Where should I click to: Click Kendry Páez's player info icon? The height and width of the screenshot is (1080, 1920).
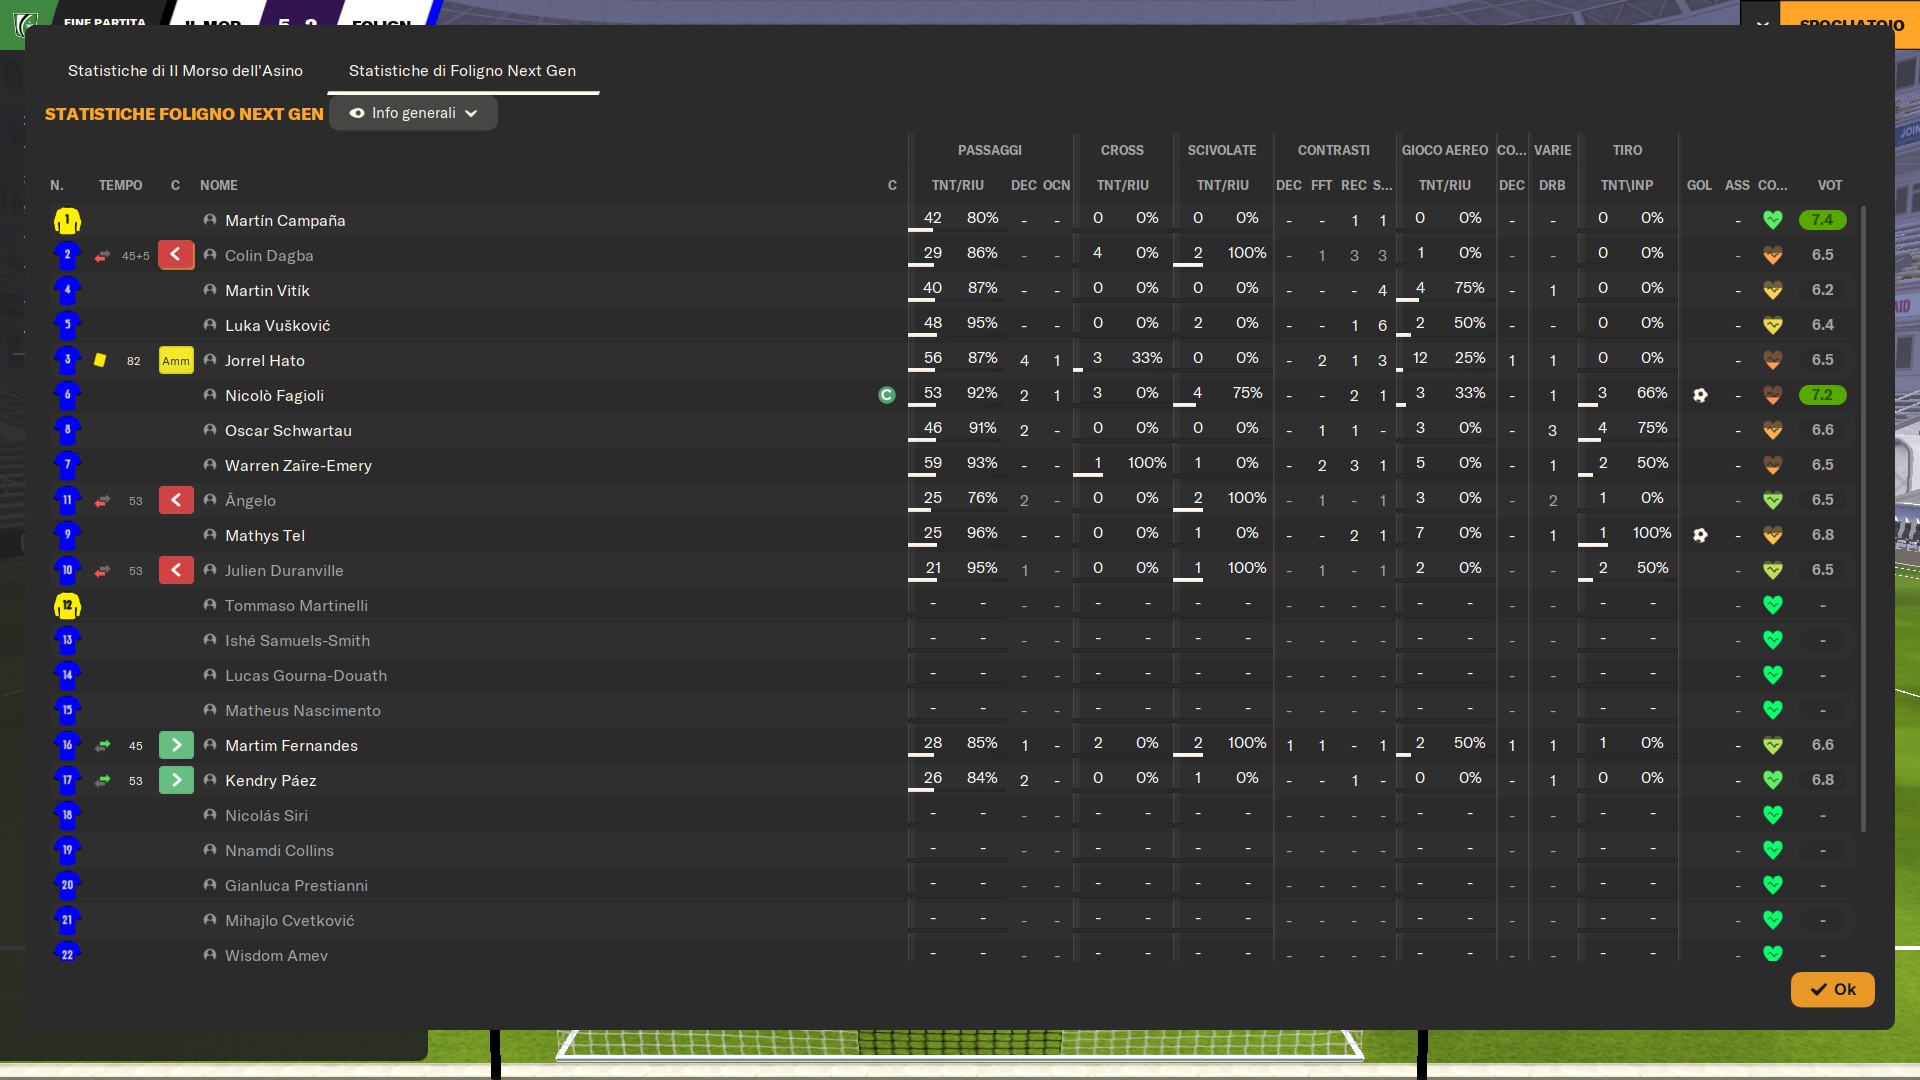[x=210, y=780]
